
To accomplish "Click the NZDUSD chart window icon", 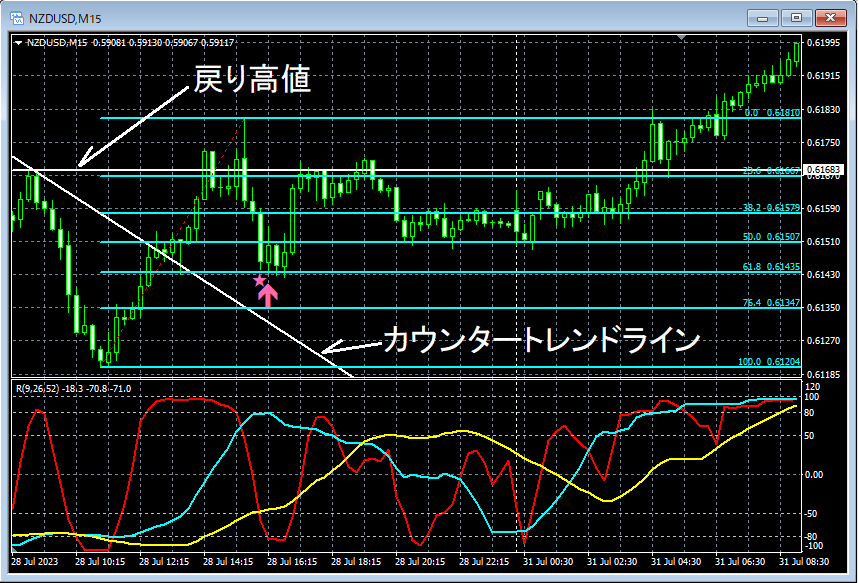I will 17,19.
